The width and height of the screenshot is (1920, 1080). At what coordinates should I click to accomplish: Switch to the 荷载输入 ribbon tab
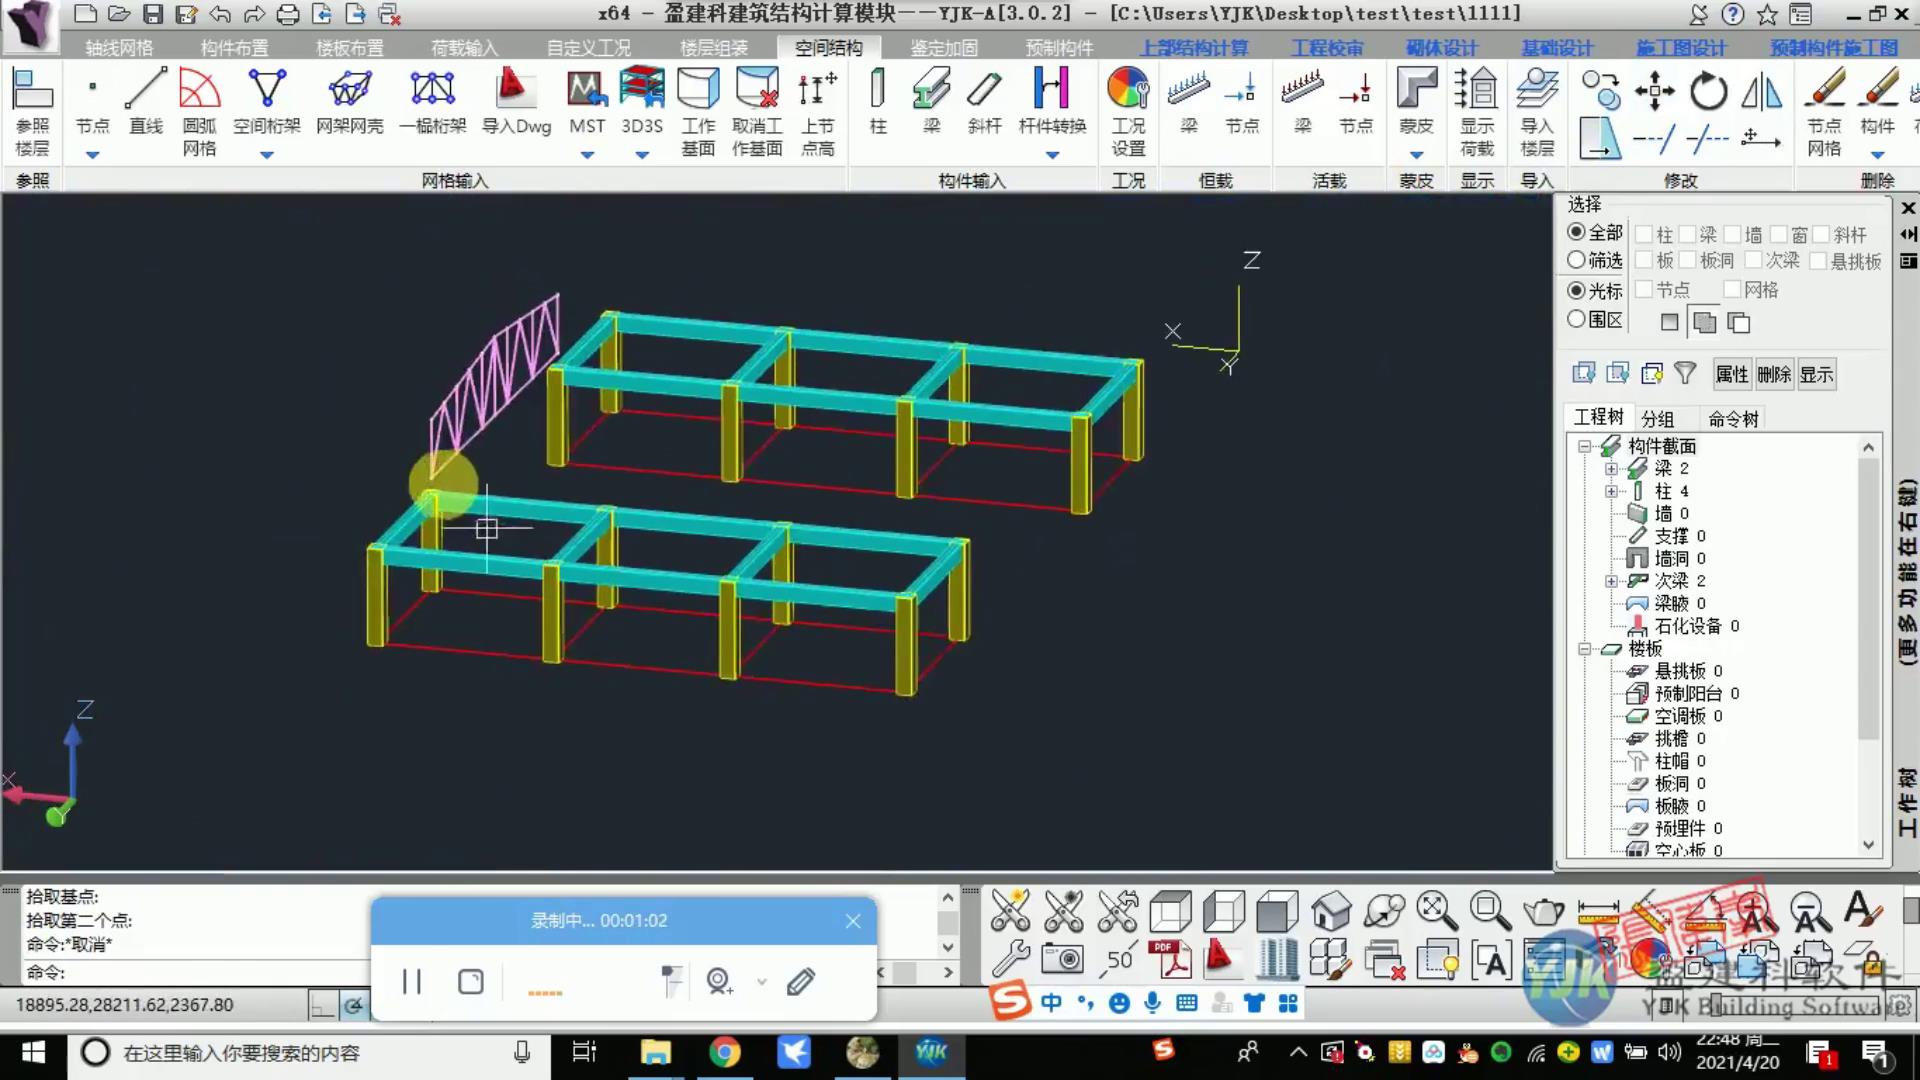point(464,48)
